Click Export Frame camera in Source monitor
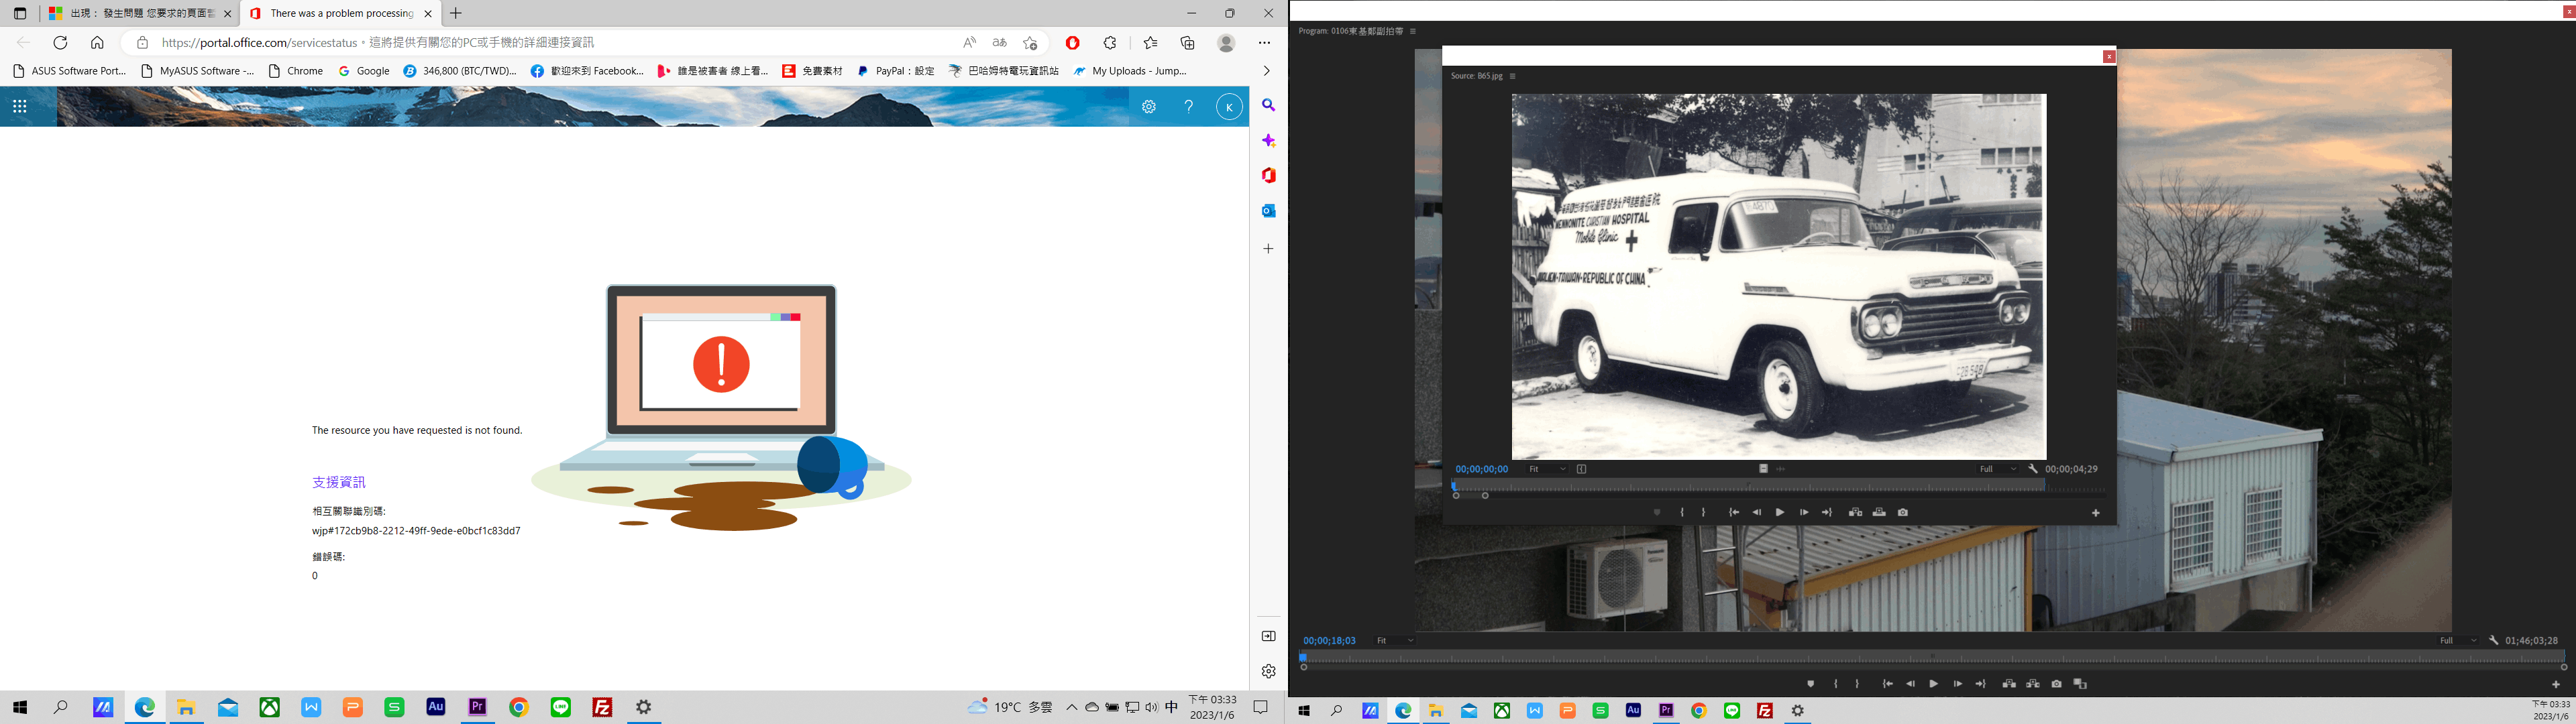The width and height of the screenshot is (2576, 724). (x=1903, y=512)
